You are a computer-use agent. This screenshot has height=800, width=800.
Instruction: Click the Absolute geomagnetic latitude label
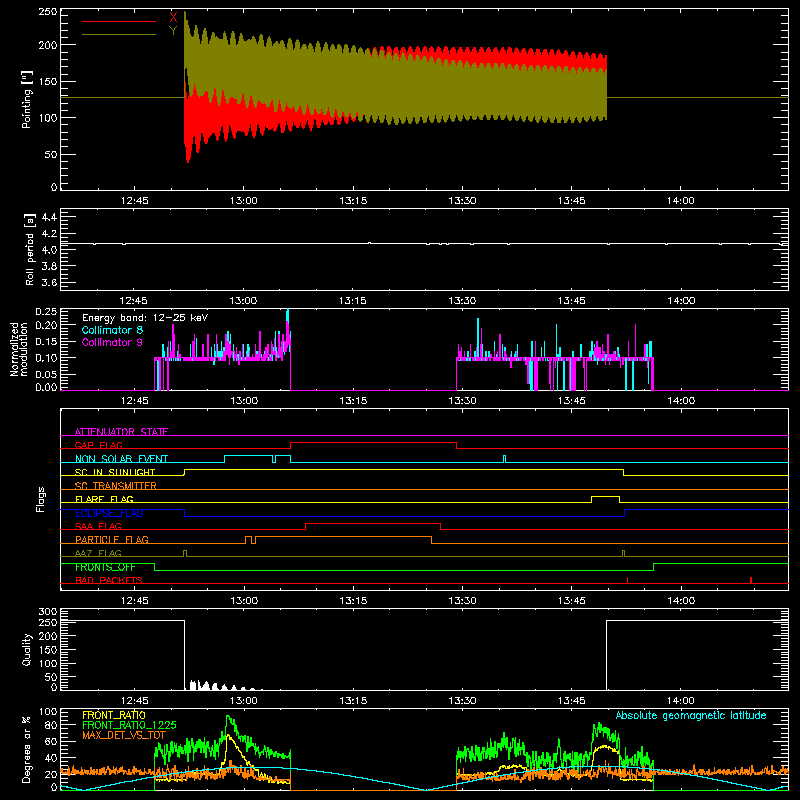(x=691, y=715)
